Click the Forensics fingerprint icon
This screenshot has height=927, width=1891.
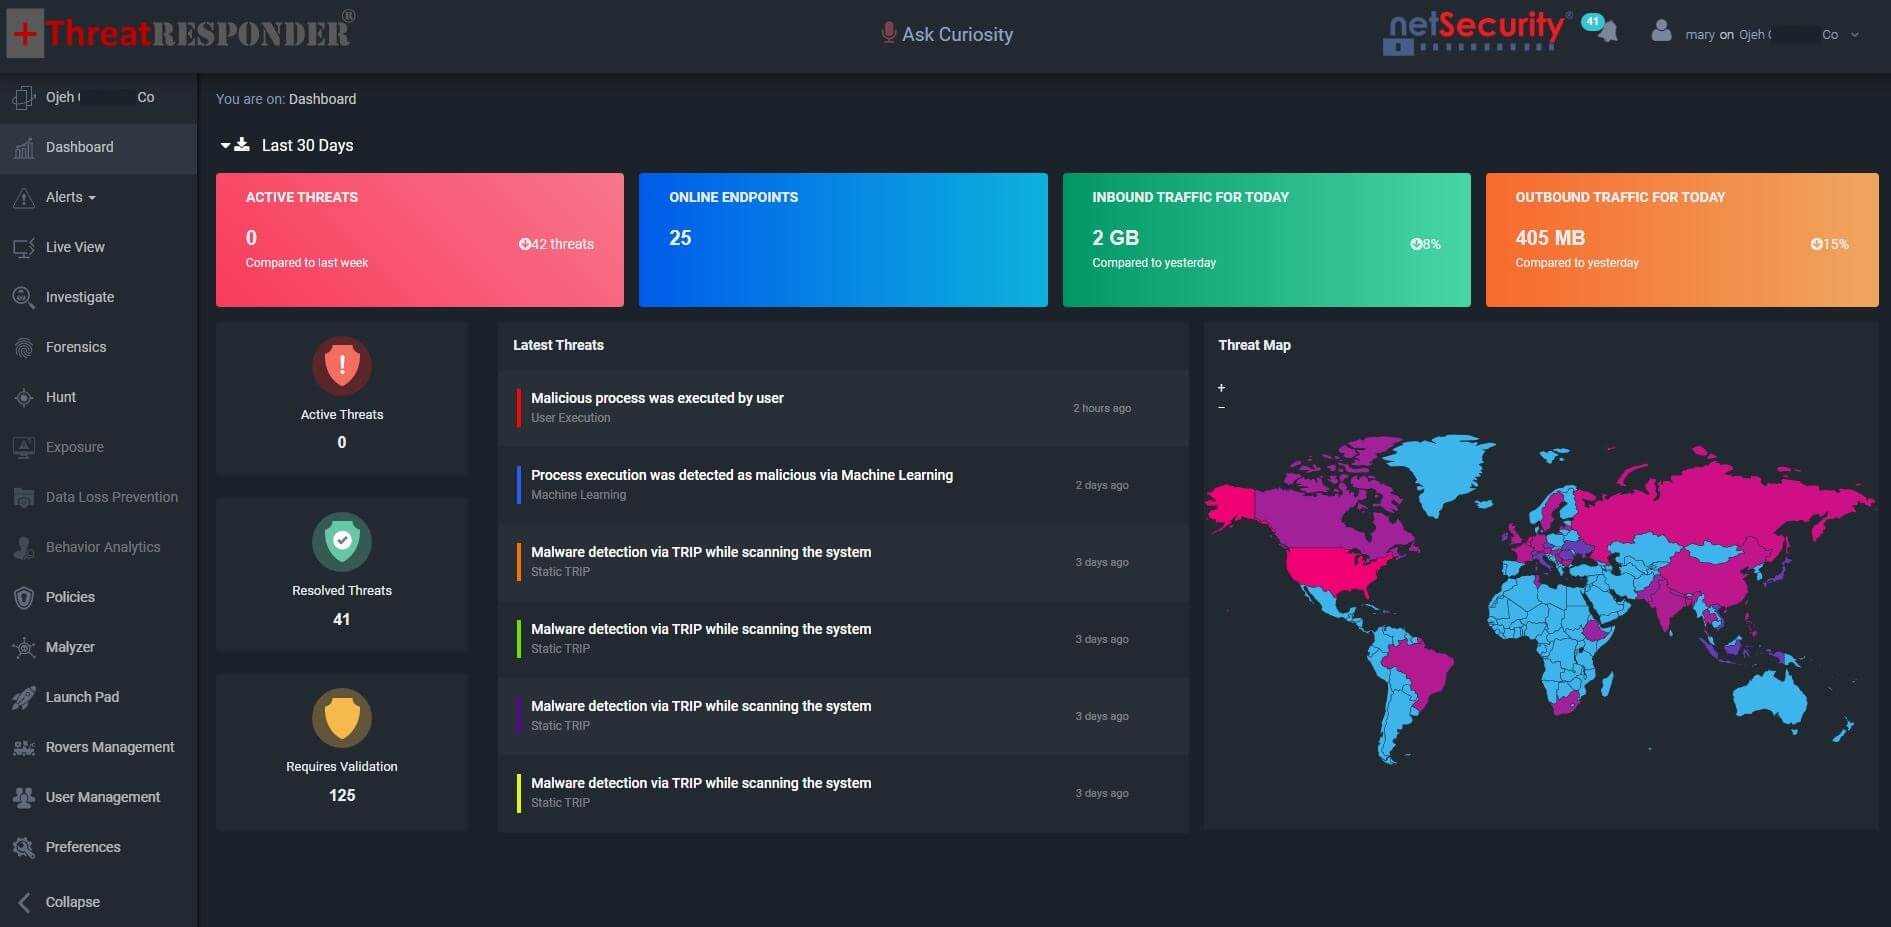[x=24, y=348]
